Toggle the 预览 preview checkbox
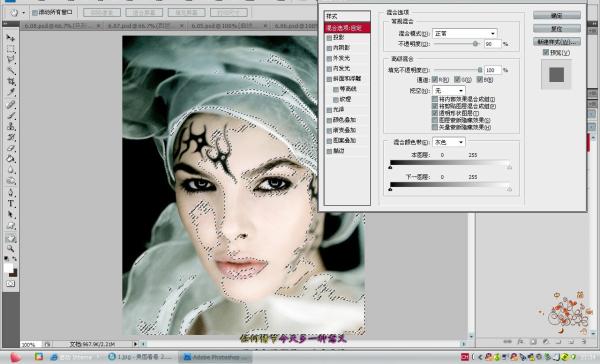 pos(546,52)
